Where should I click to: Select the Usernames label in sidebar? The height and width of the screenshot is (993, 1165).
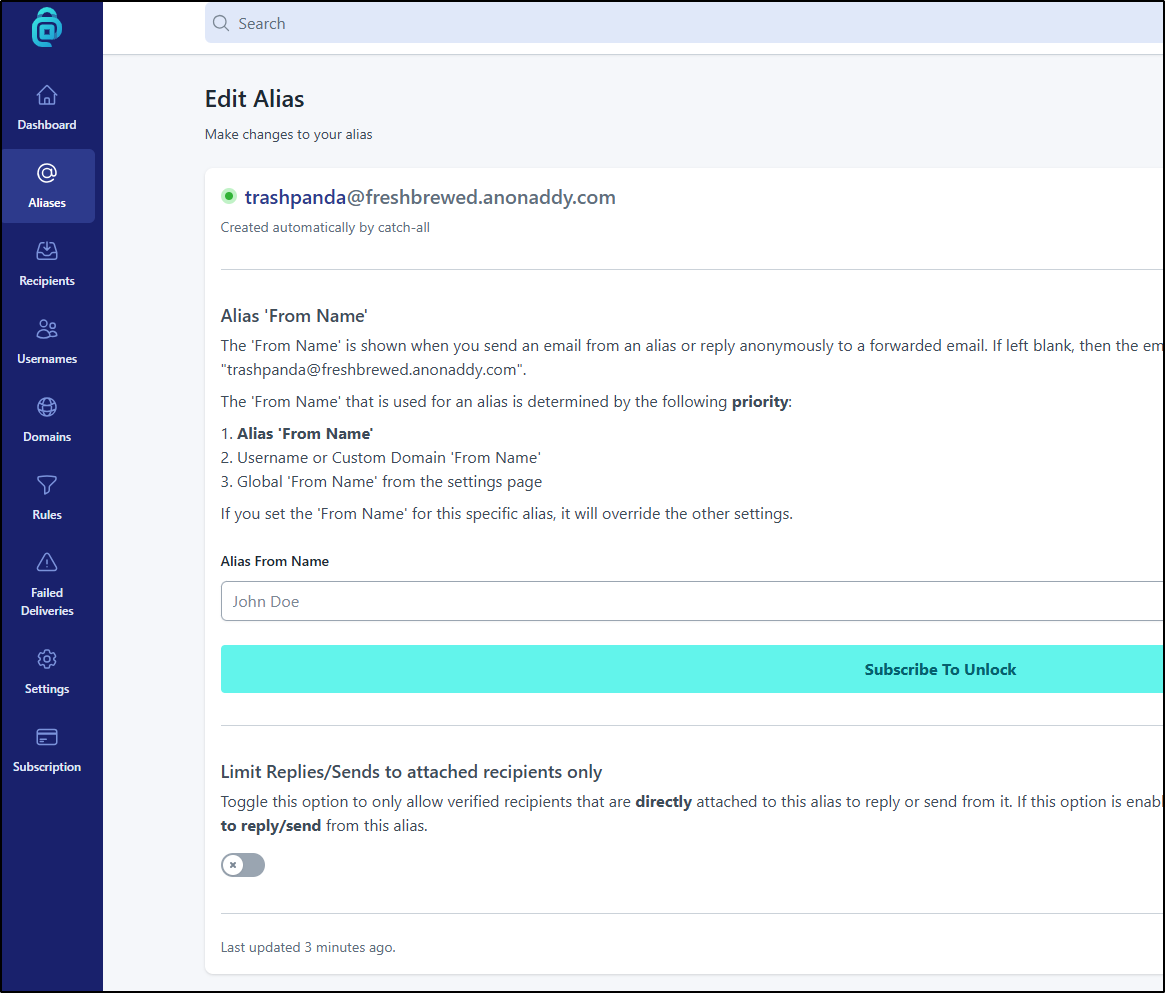coord(47,359)
